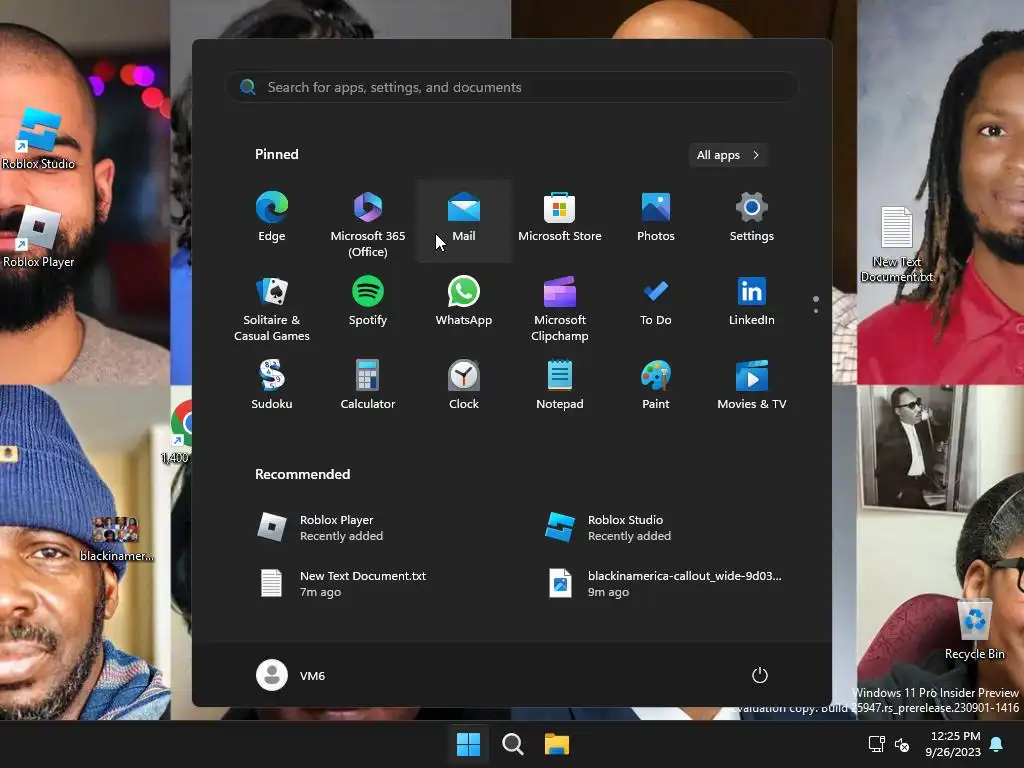Click All apps button
The image size is (1024, 768).
(728, 155)
